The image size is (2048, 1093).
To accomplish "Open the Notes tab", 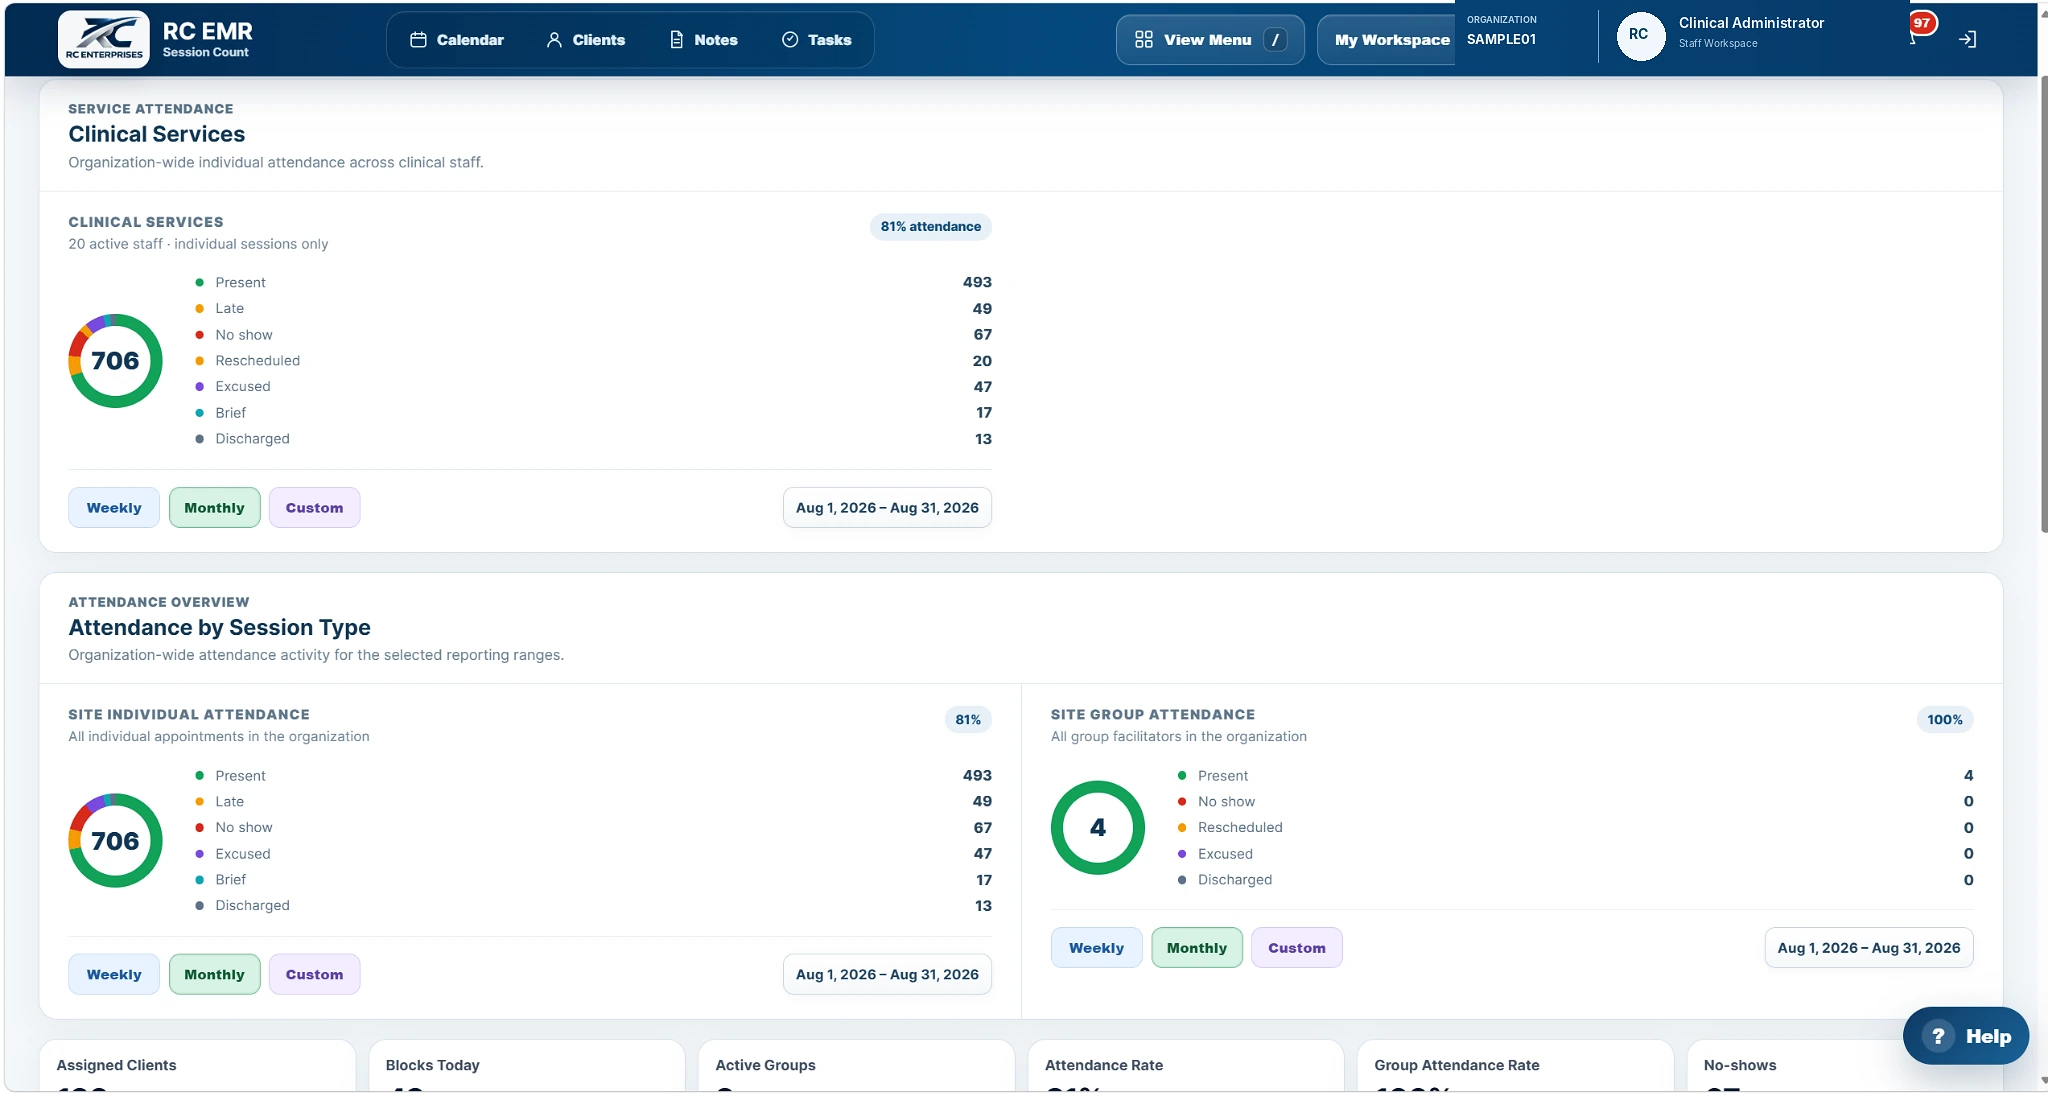I will click(x=704, y=40).
